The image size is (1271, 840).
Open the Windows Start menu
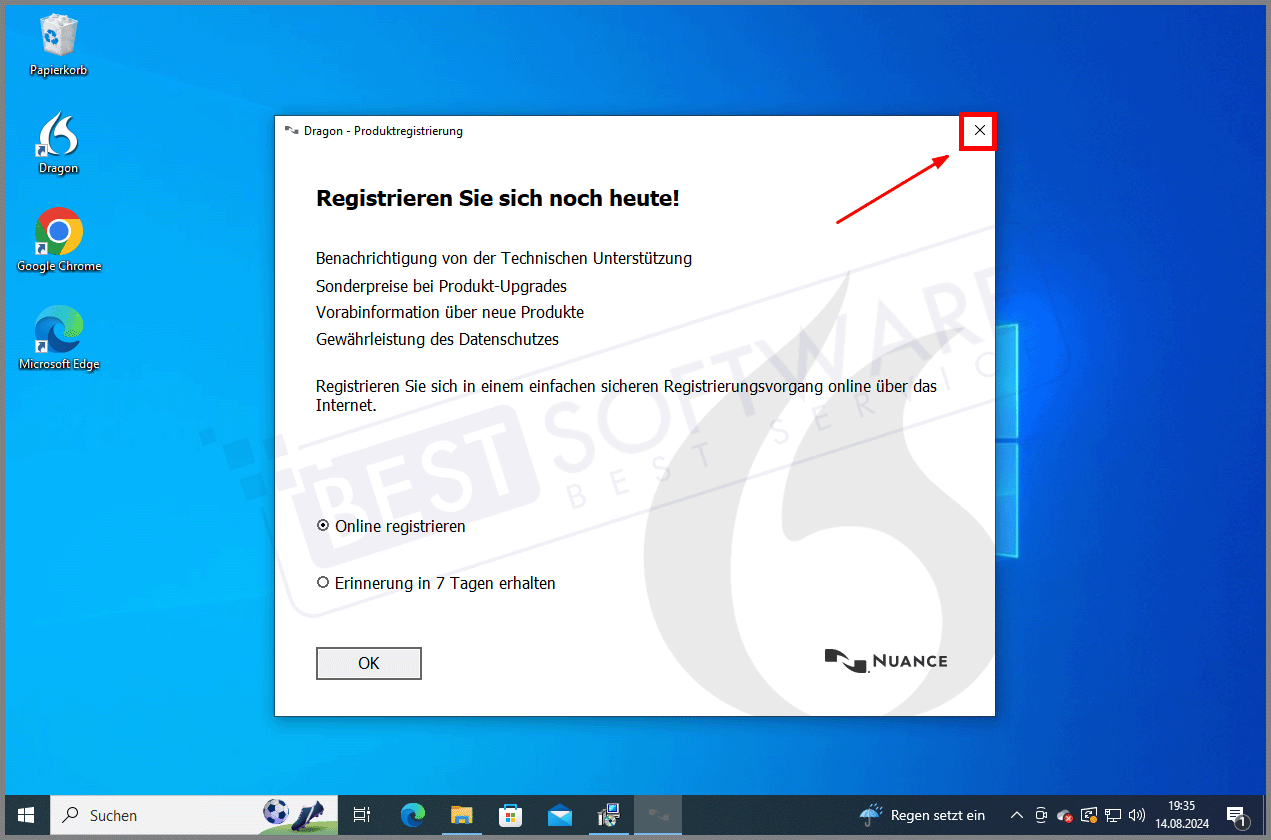[x=24, y=815]
